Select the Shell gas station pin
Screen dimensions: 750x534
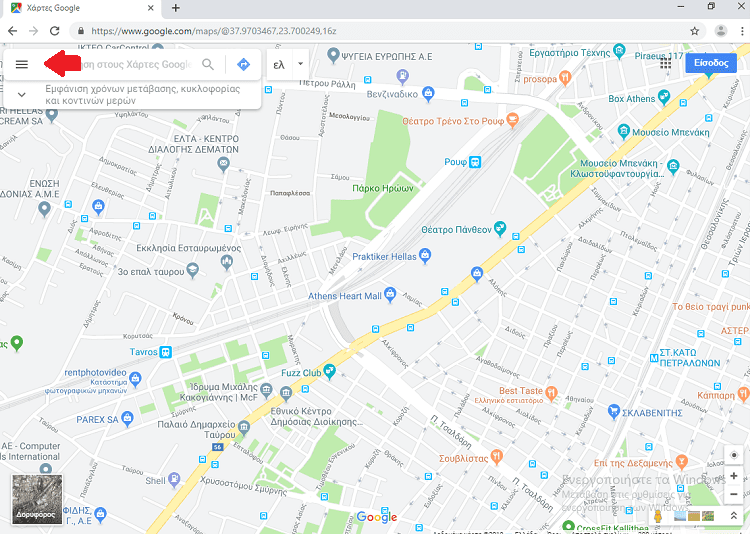[174, 480]
